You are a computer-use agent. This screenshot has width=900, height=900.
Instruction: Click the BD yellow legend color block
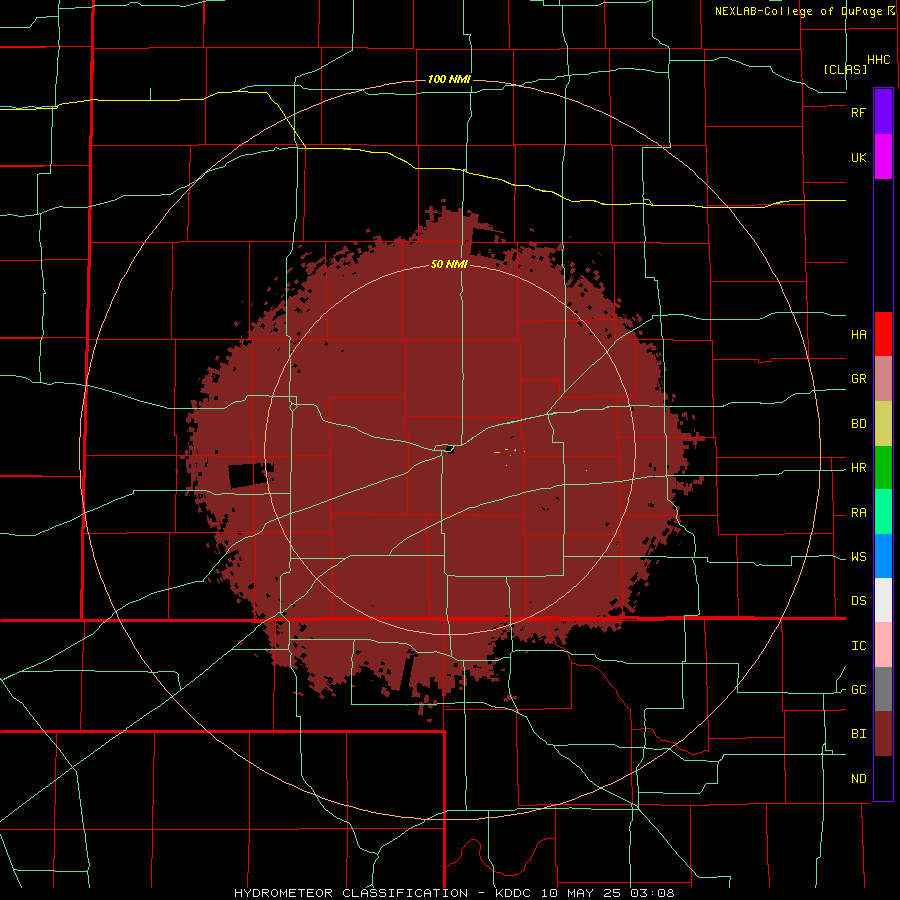tap(883, 423)
